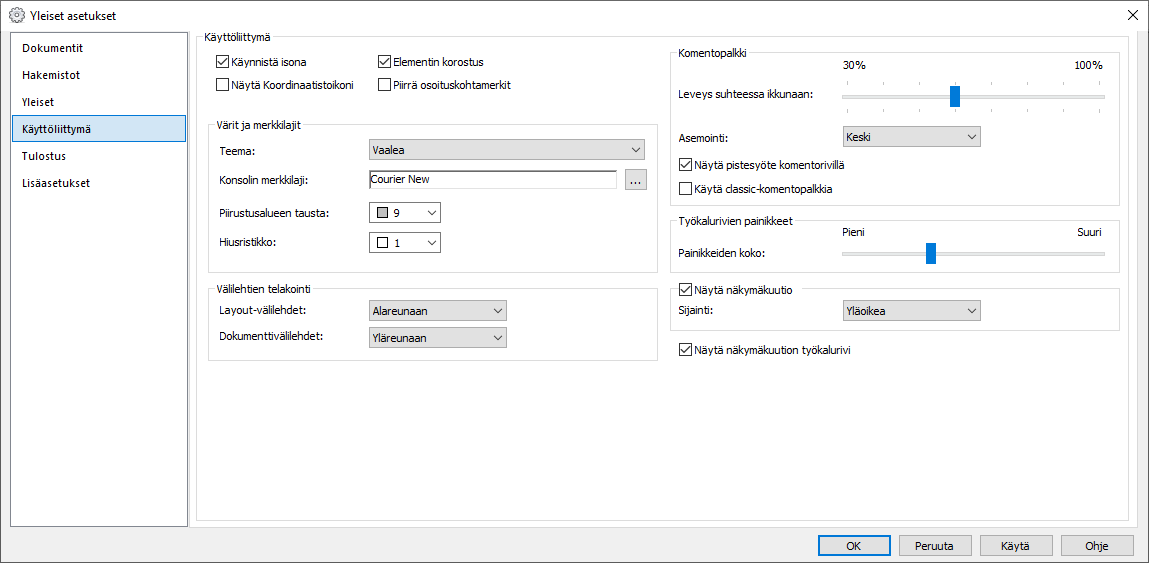Click the OK button

853,546
